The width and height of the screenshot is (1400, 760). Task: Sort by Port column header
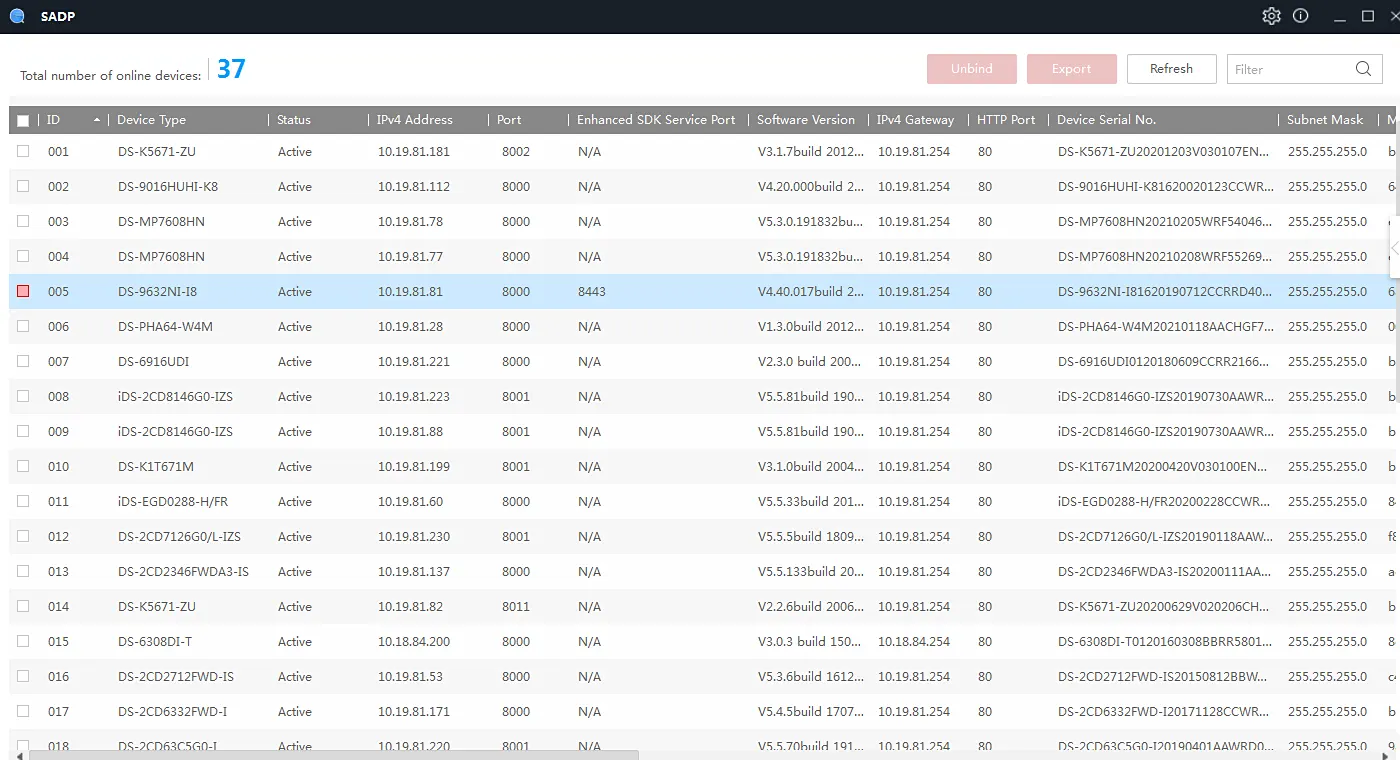(509, 120)
